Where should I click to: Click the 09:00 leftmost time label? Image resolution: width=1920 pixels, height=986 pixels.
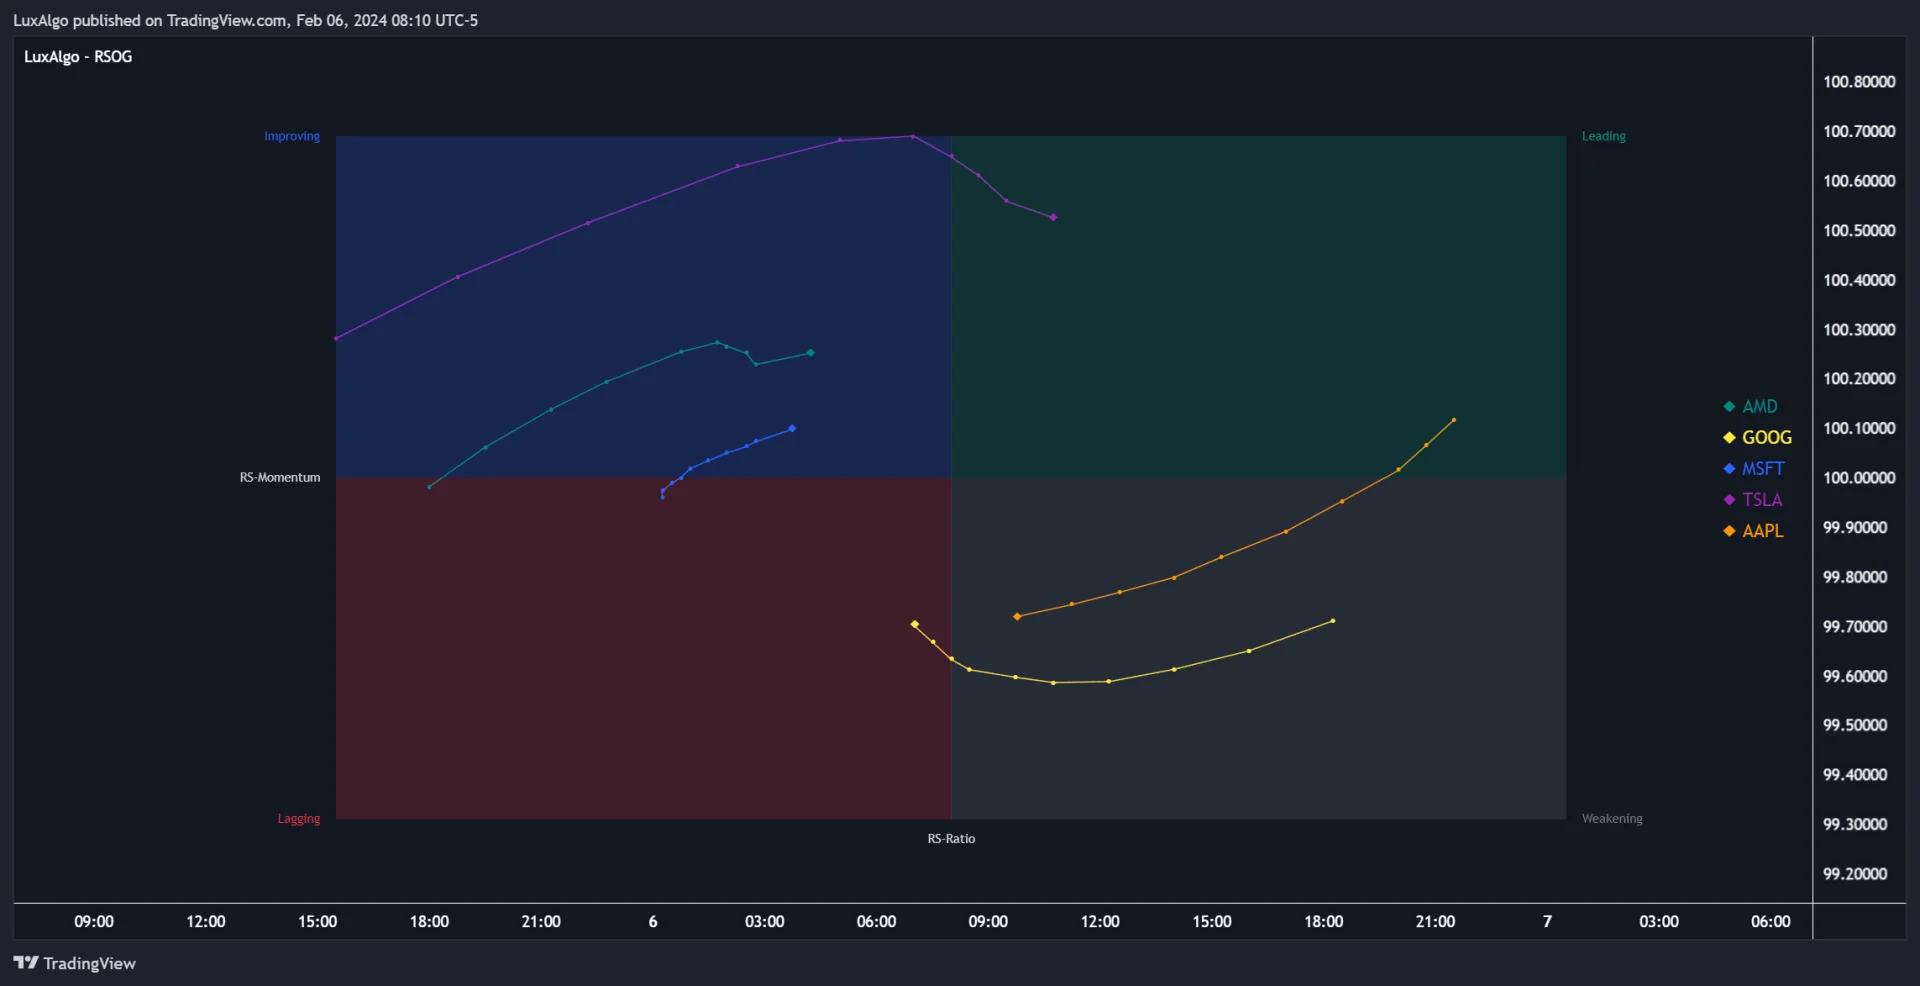pos(94,921)
